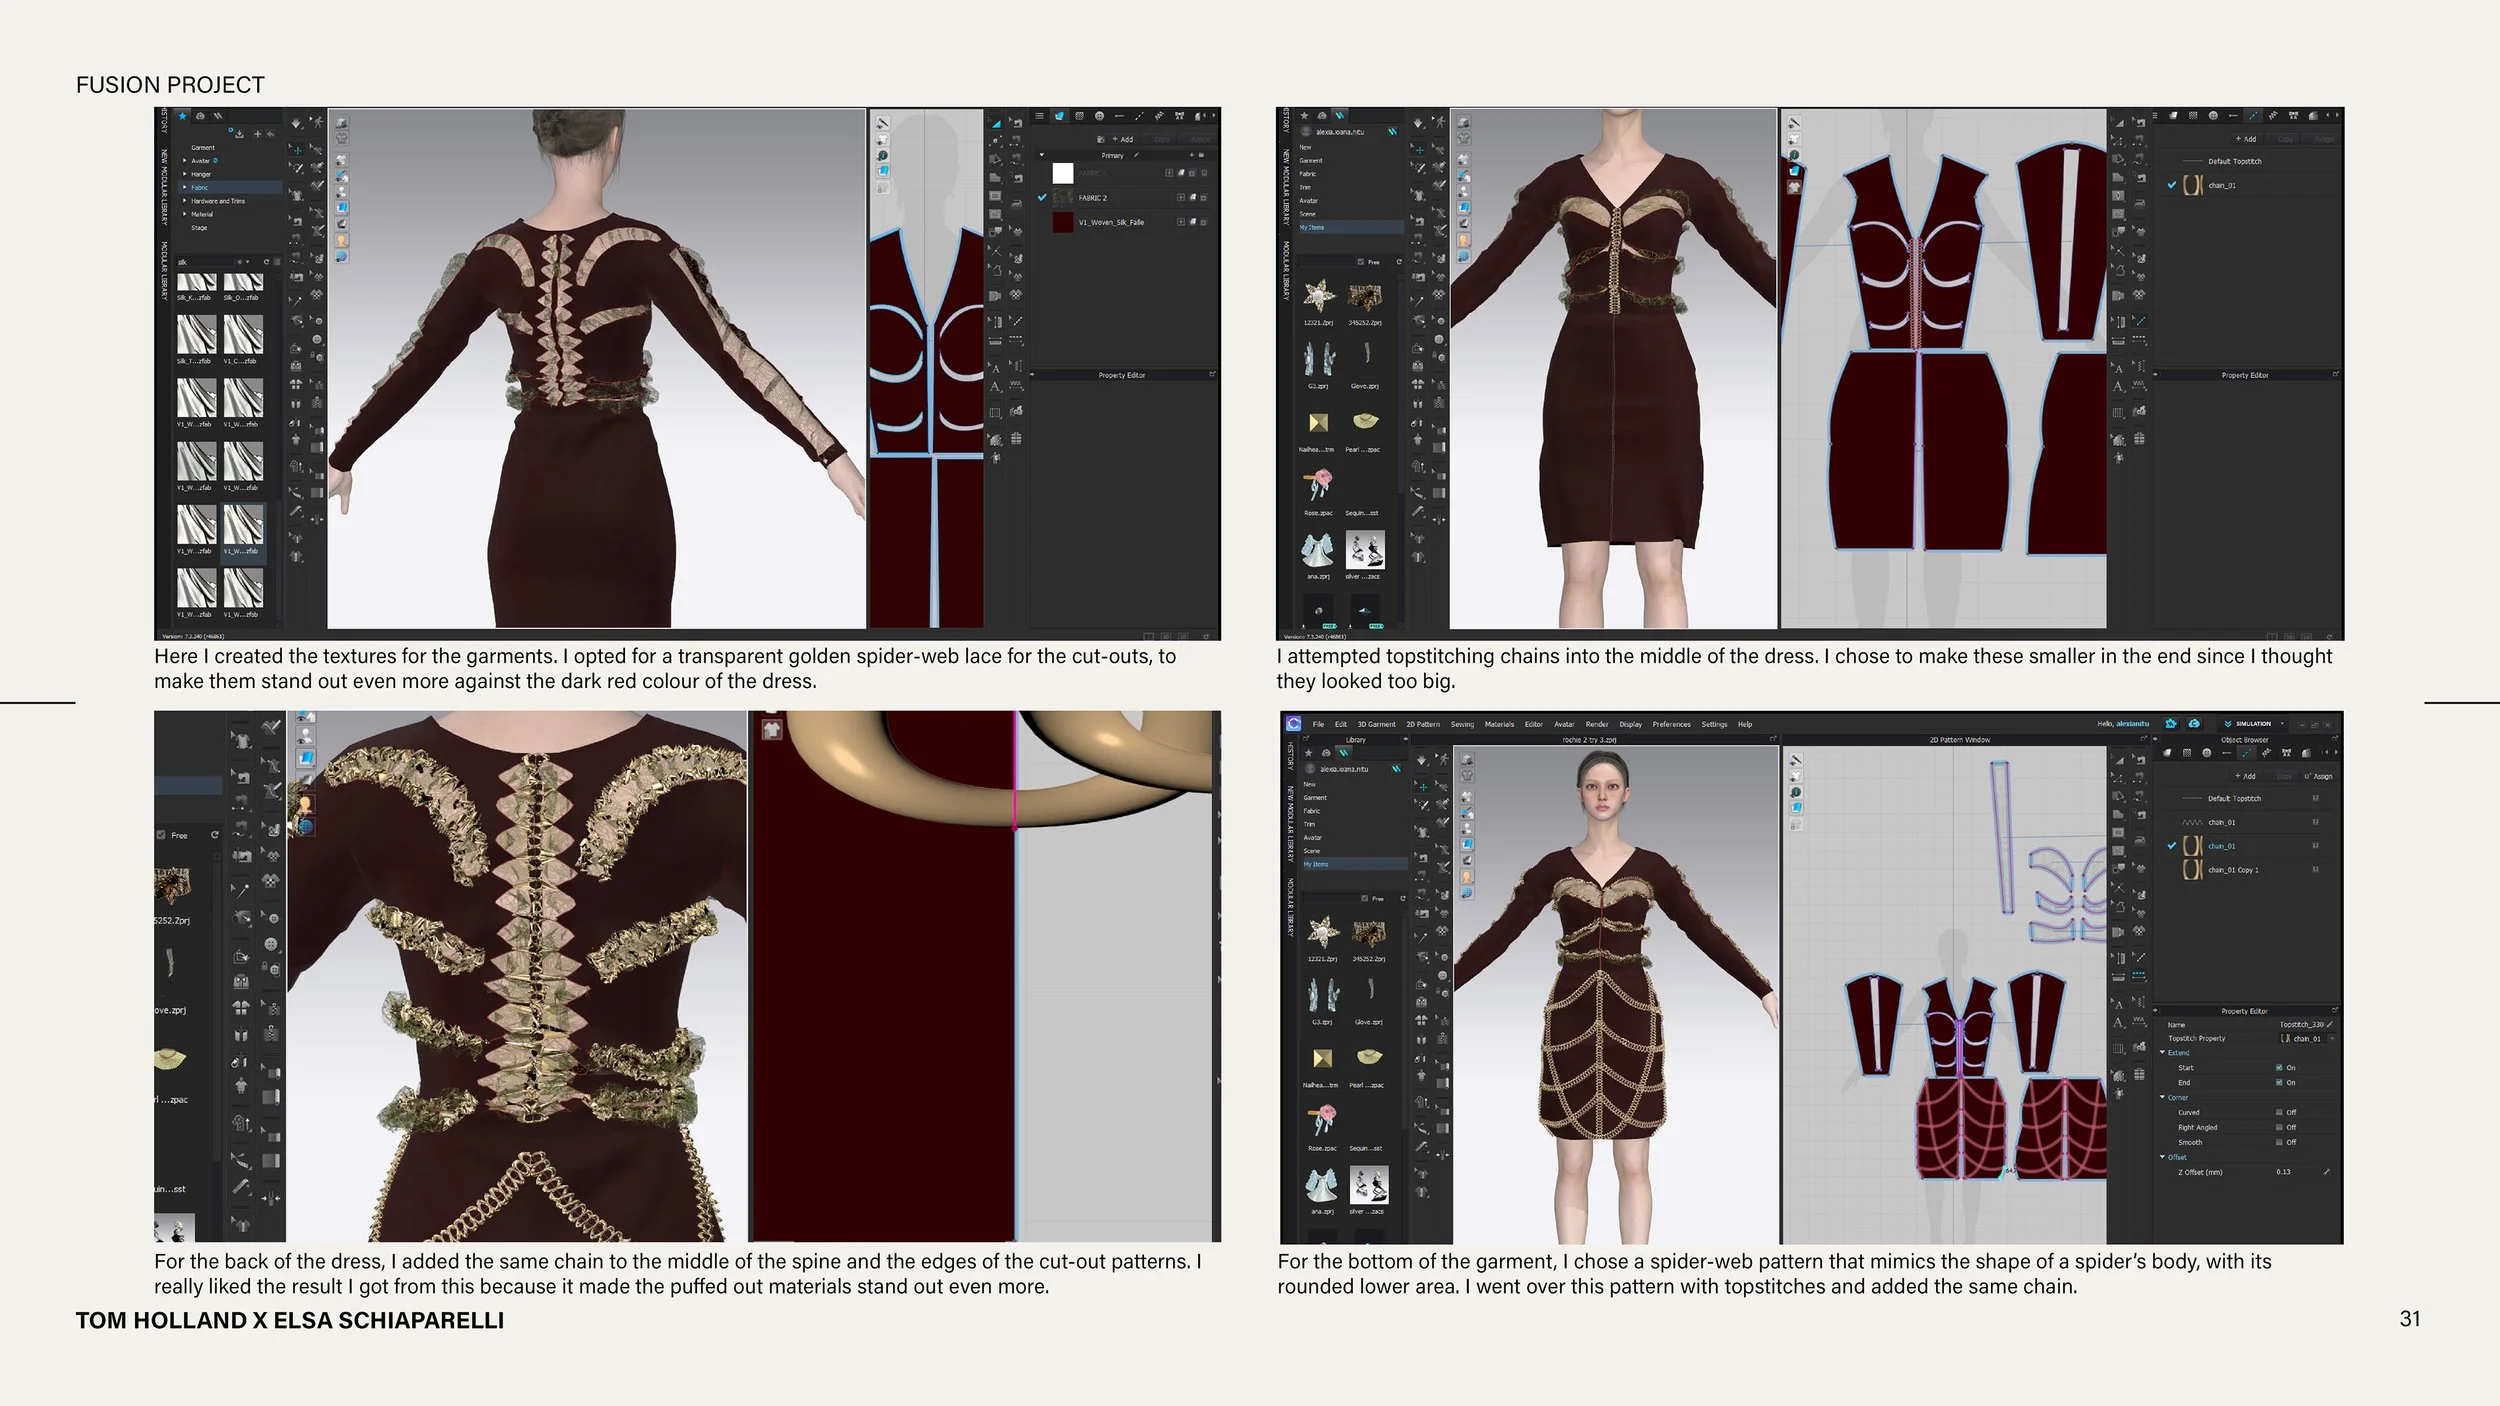Open the Sewing menu in bottom-right window
The image size is (2500, 1406).
coord(1462,724)
